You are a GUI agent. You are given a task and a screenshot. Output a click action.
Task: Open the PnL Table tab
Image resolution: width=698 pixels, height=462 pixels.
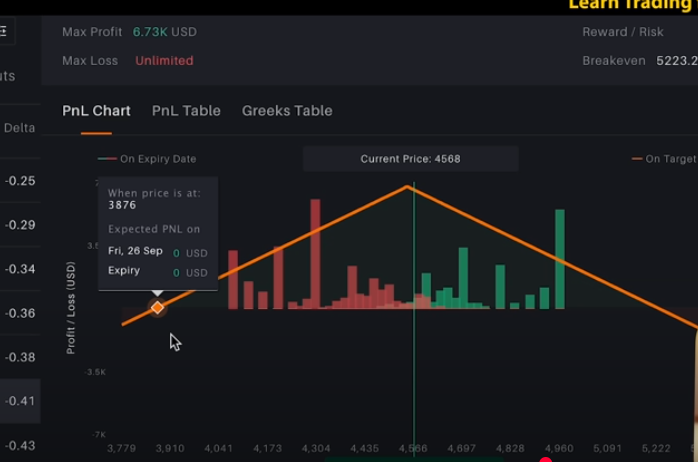click(186, 111)
